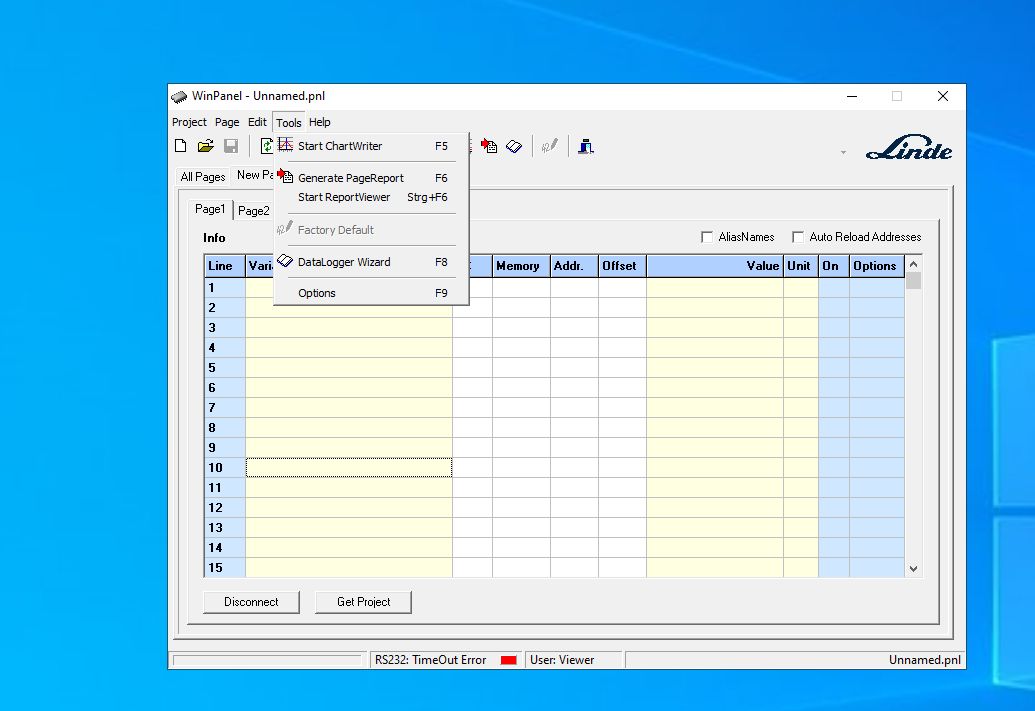Open the Edit menu
Viewport: 1035px width, 711px height.
[257, 122]
